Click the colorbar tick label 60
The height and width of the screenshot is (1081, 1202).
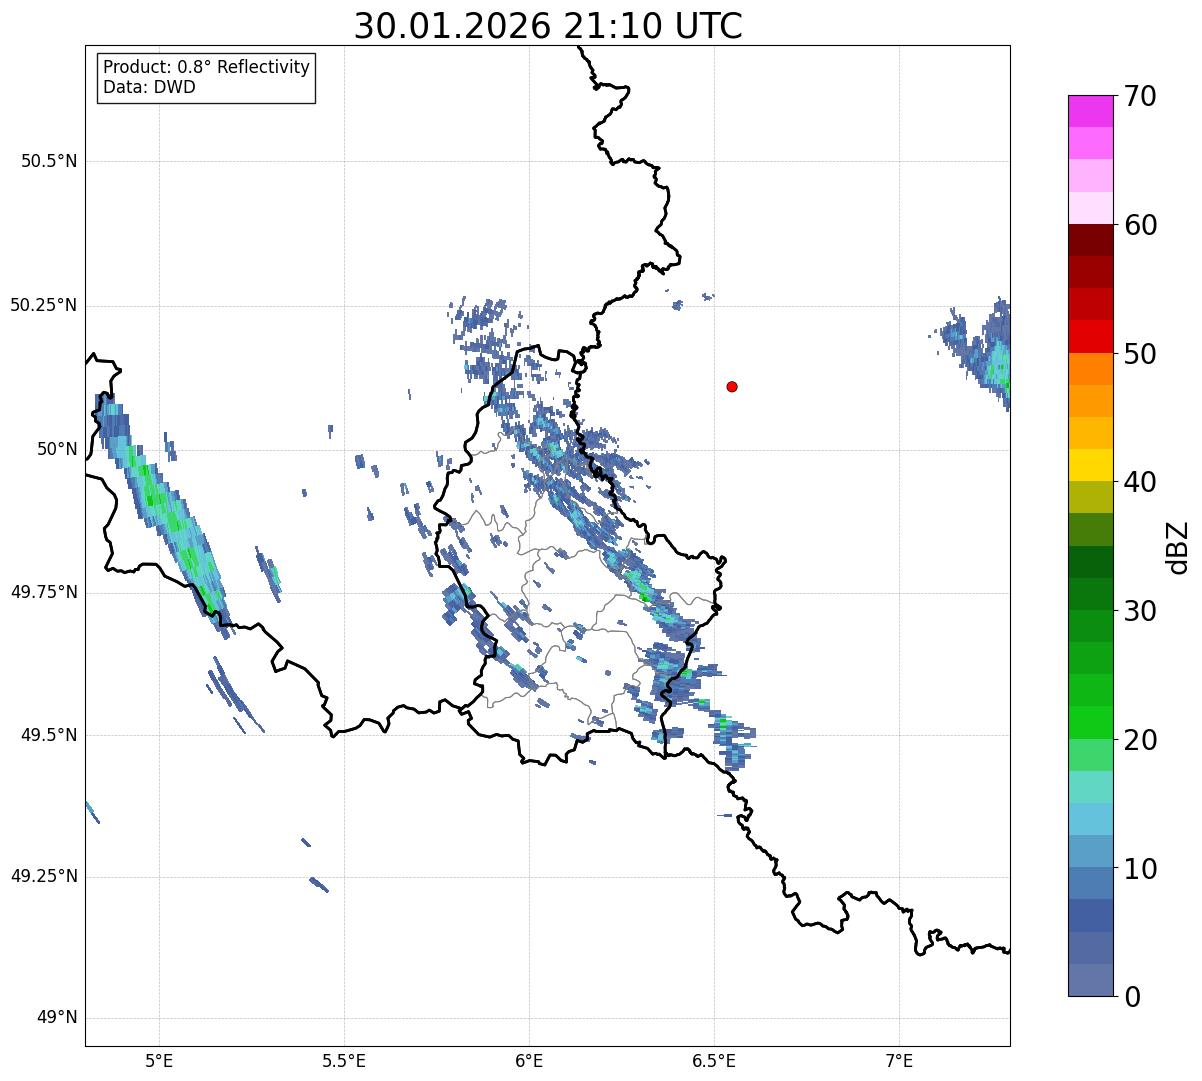click(x=1140, y=225)
